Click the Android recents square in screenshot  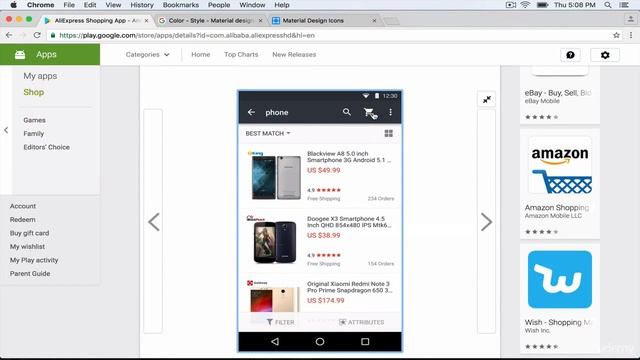pyautogui.click(x=365, y=341)
